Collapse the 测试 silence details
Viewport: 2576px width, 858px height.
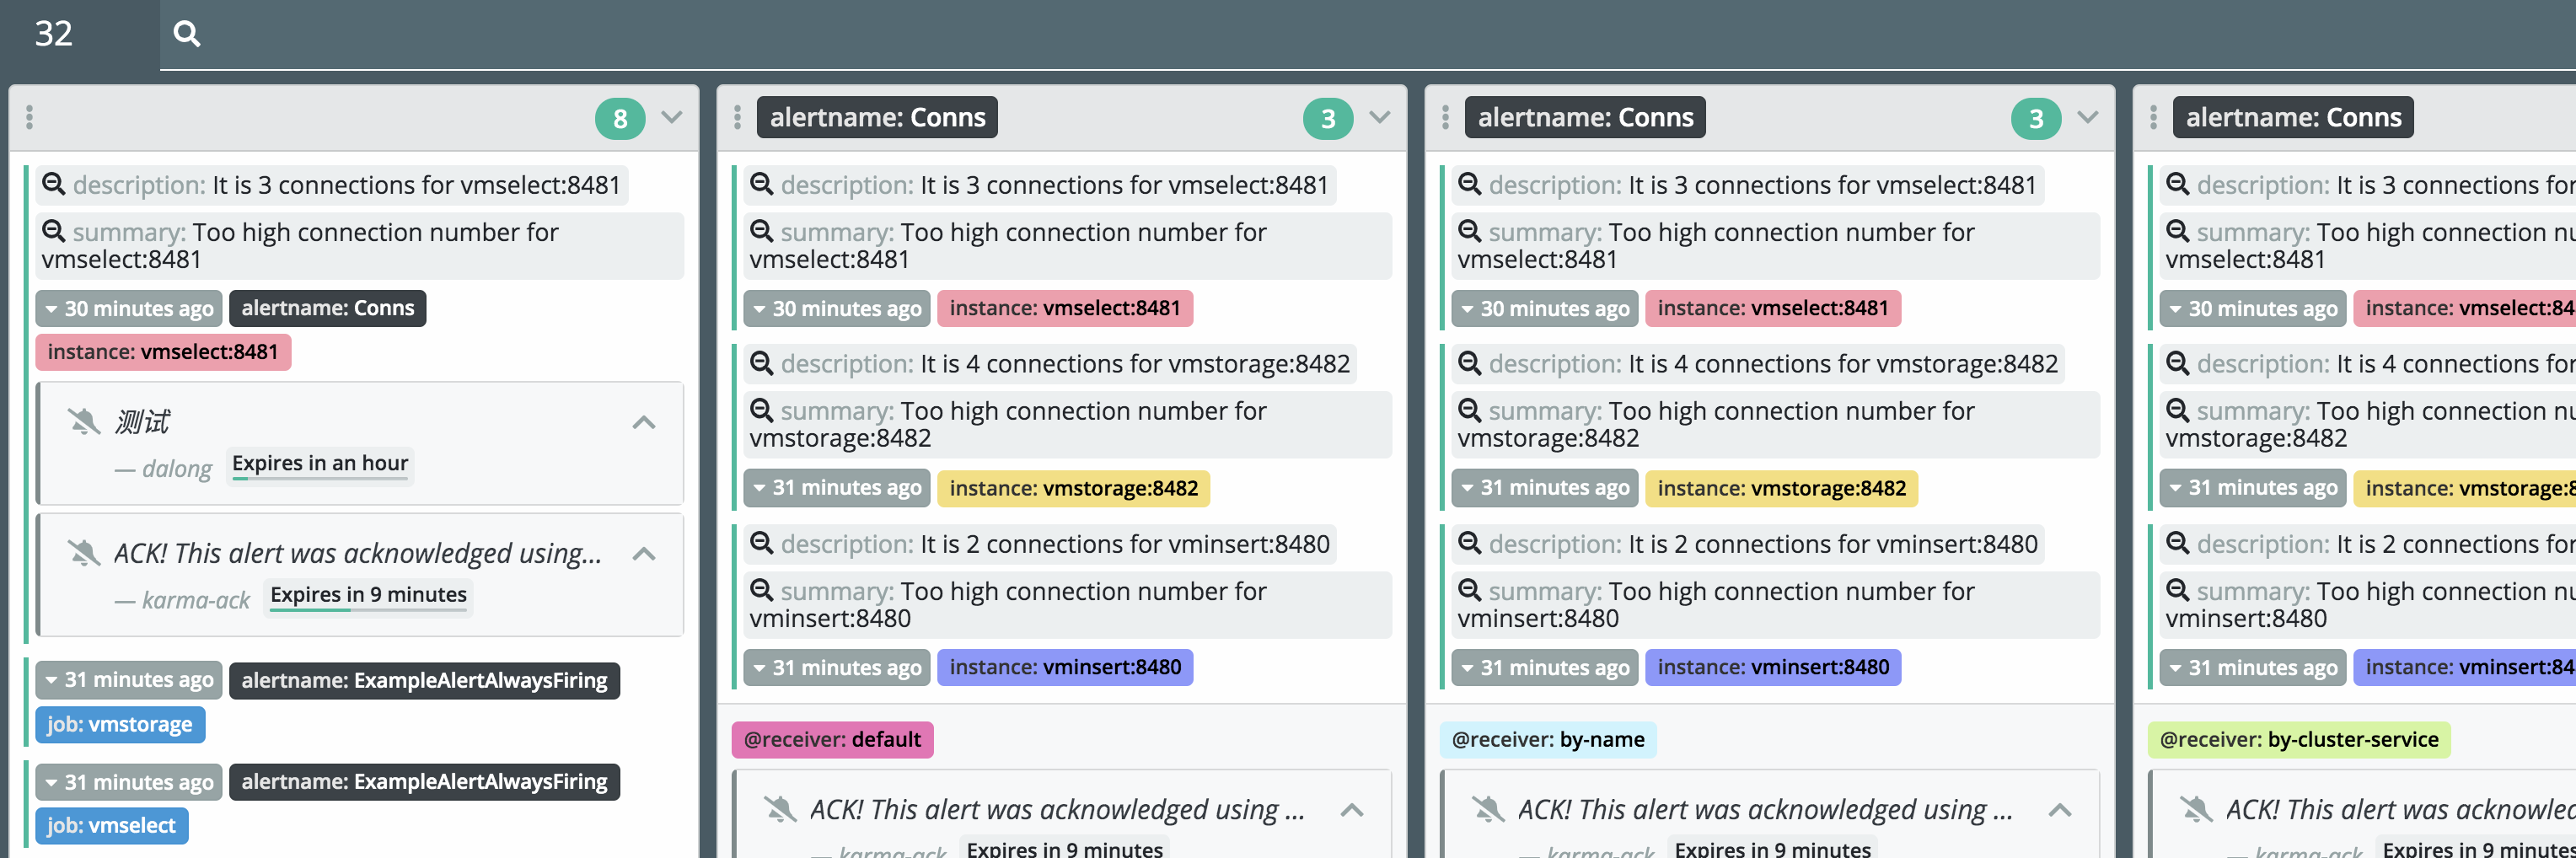[644, 423]
